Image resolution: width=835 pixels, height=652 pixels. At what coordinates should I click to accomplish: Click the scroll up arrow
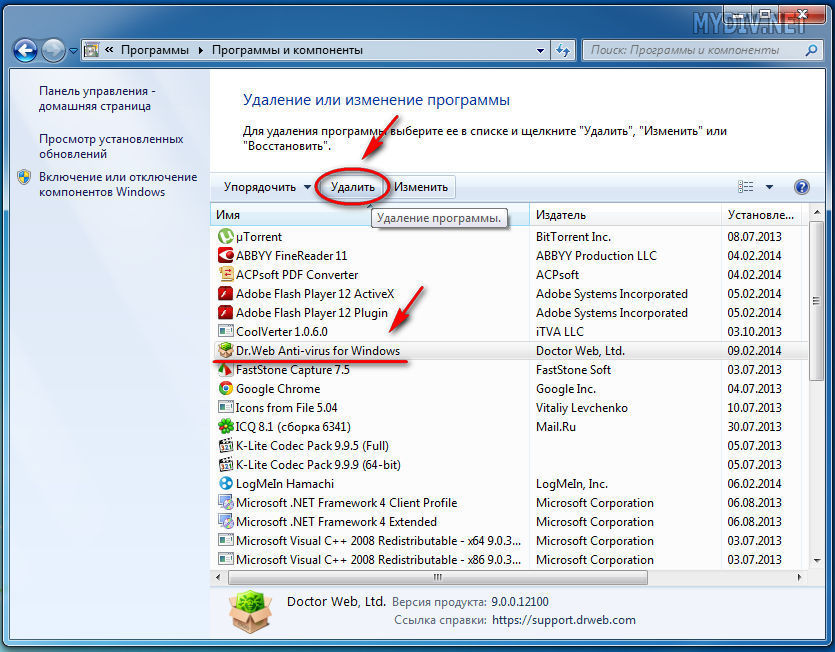pos(816,213)
